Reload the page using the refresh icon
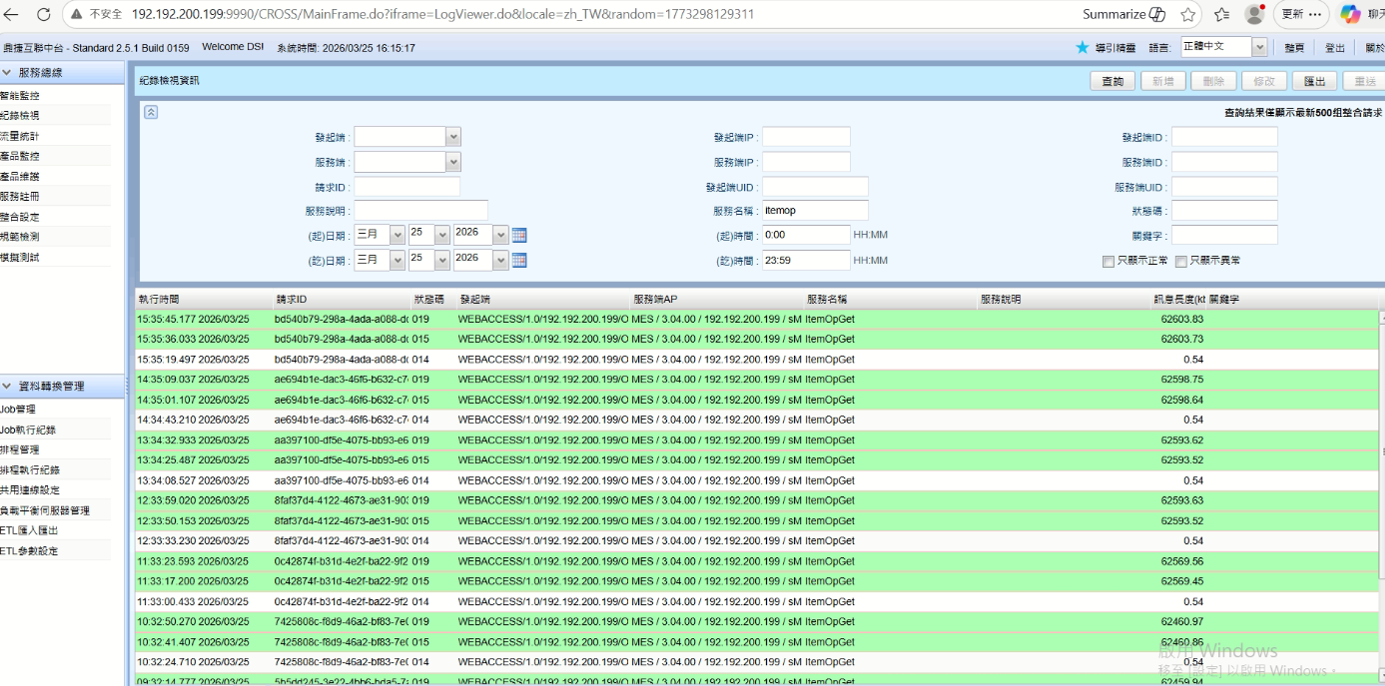This screenshot has height=686, width=1385. pos(43,14)
